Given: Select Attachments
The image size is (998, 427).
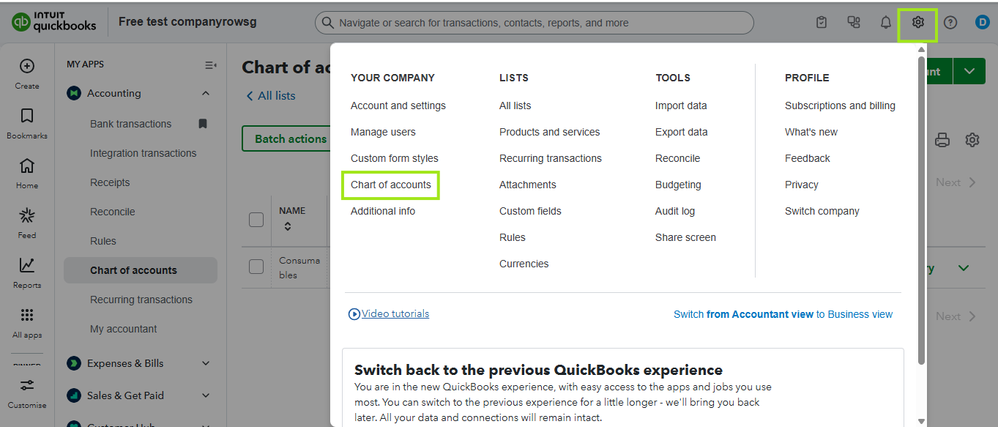Looking at the screenshot, I should [x=528, y=185].
